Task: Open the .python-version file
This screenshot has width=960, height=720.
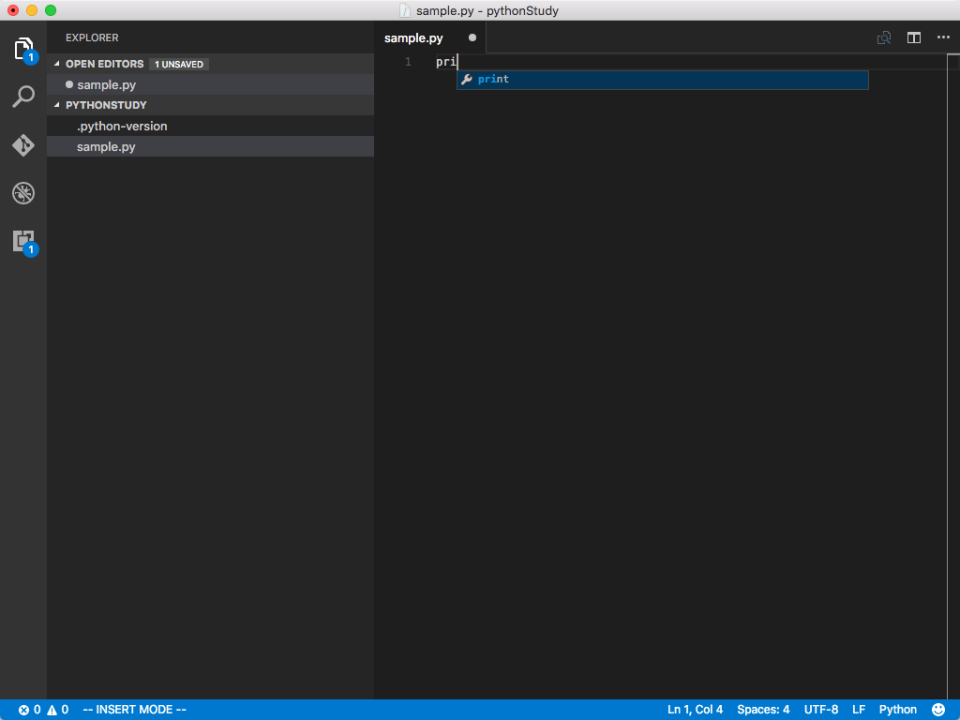Action: 210,126
